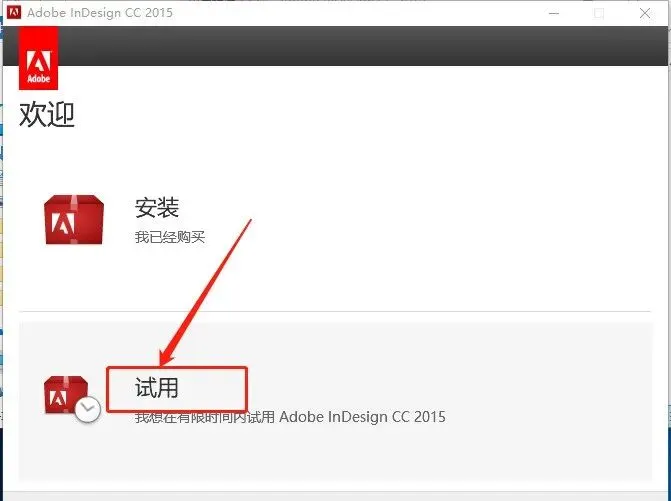This screenshot has height=501, width=671.
Task: Click the Adobe InDesign CC 2015 window title
Action: pyautogui.click(x=100, y=12)
